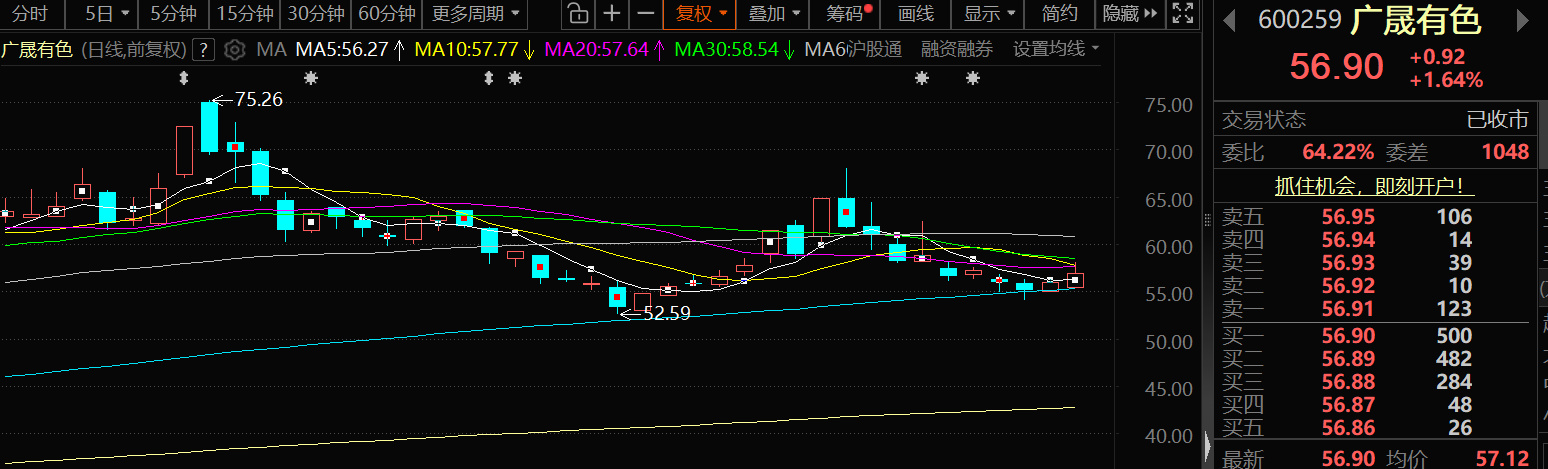Screen dimensions: 1548x469
Task: Open the MA indicator settings gear
Action: pos(235,50)
